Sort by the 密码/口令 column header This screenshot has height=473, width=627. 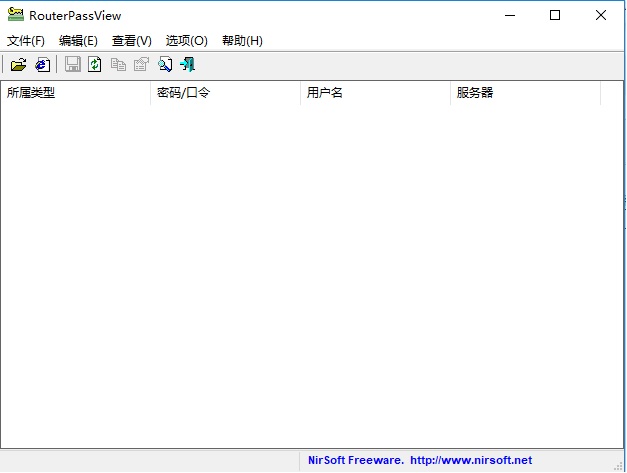226,93
